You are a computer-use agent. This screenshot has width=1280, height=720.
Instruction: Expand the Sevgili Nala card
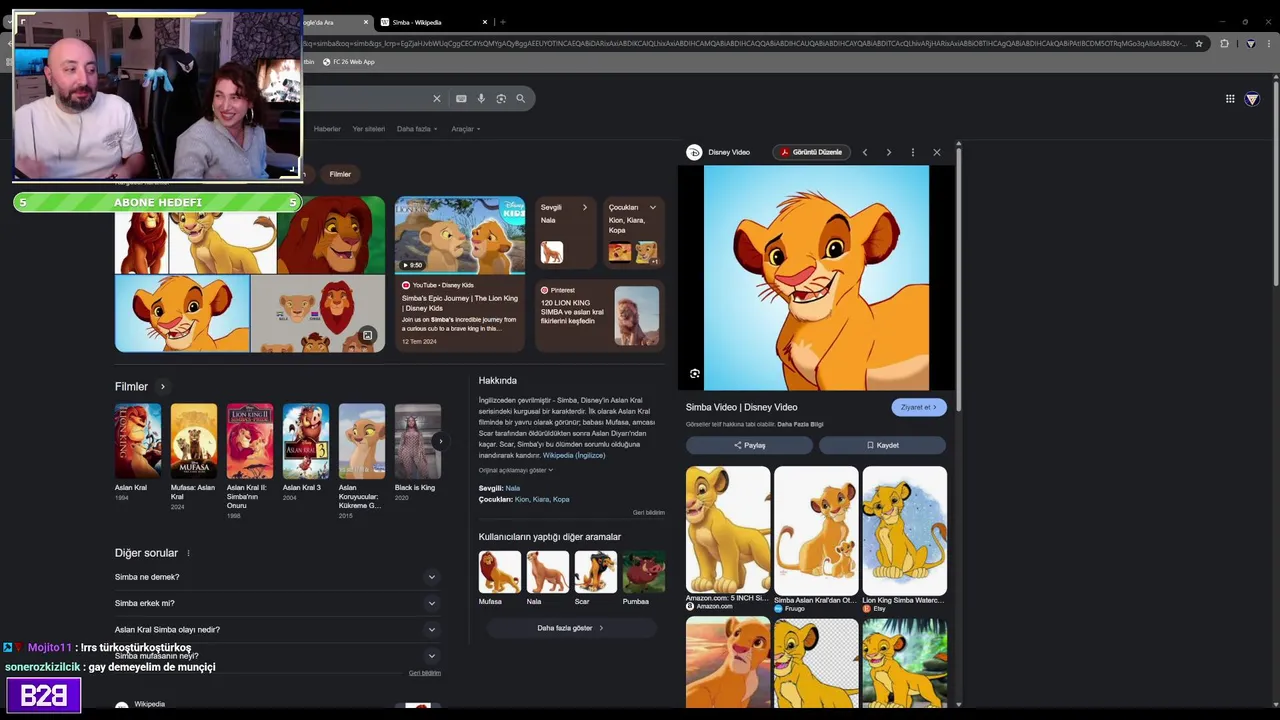pyautogui.click(x=585, y=207)
